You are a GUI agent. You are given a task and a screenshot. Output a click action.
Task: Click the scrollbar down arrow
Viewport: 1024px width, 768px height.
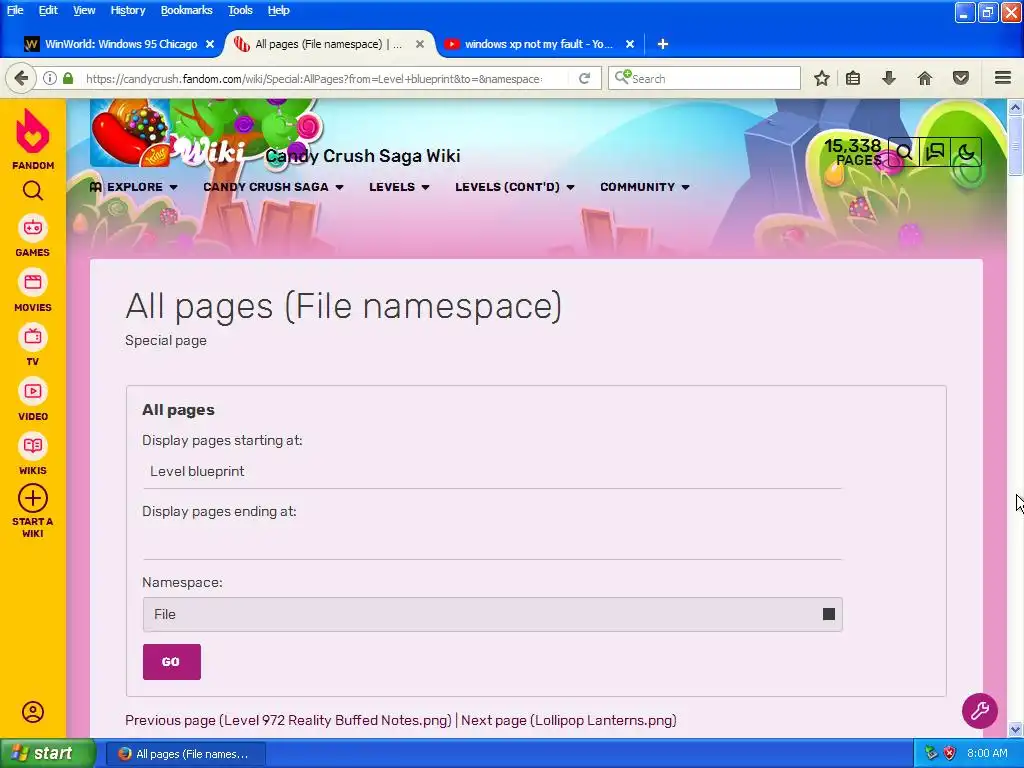(1016, 729)
